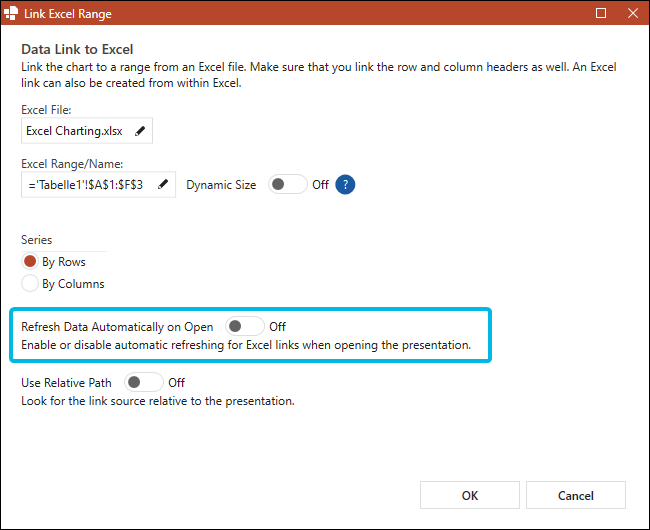Toggle the Dynamic Size switch
The image size is (650, 530).
(287, 184)
